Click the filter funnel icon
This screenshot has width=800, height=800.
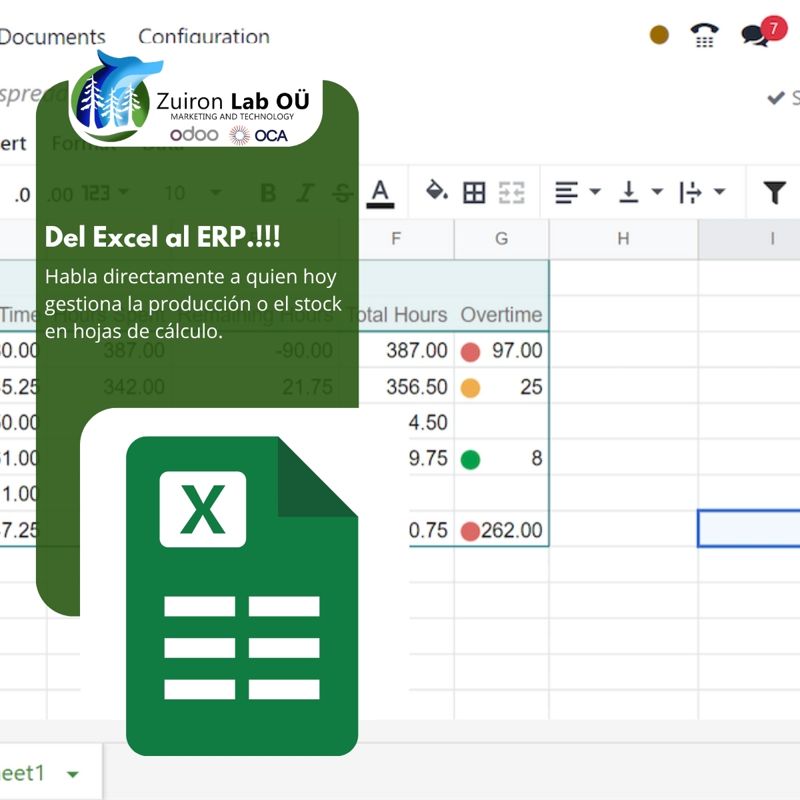click(x=774, y=192)
